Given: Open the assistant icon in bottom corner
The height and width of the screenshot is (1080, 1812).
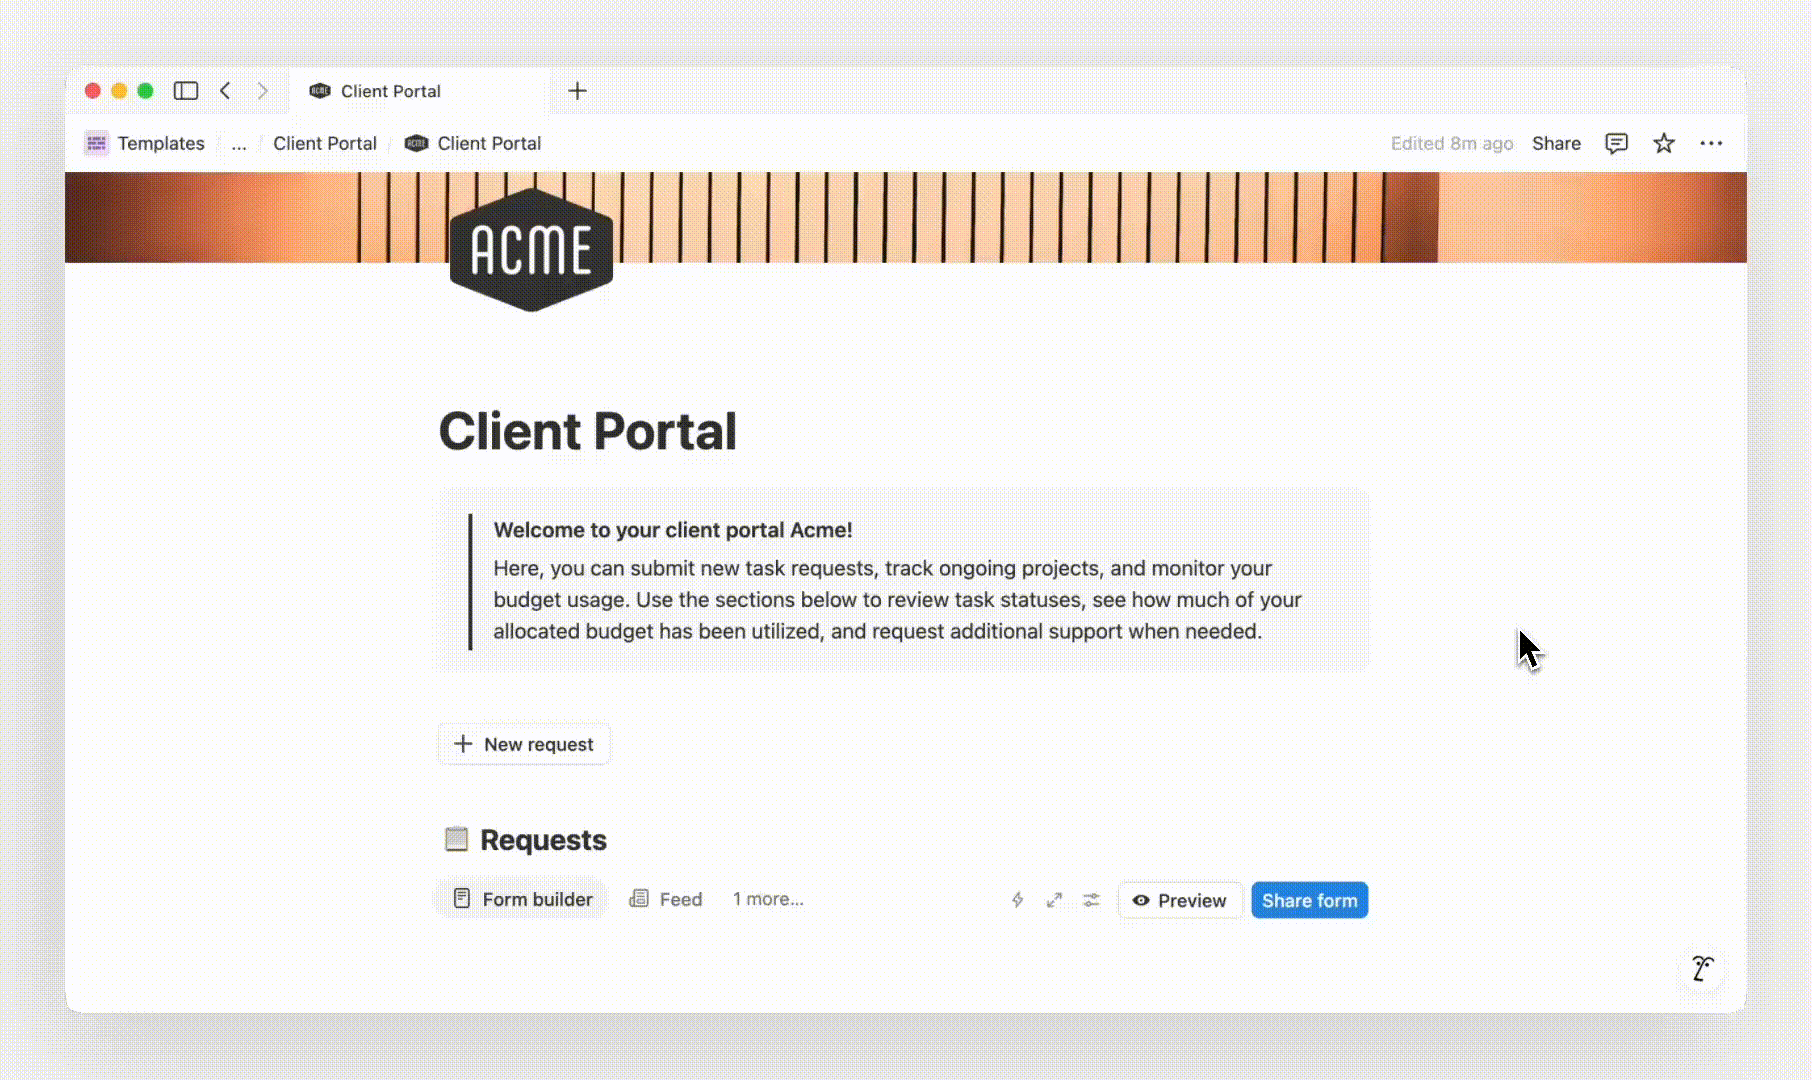Looking at the screenshot, I should click(x=1702, y=968).
